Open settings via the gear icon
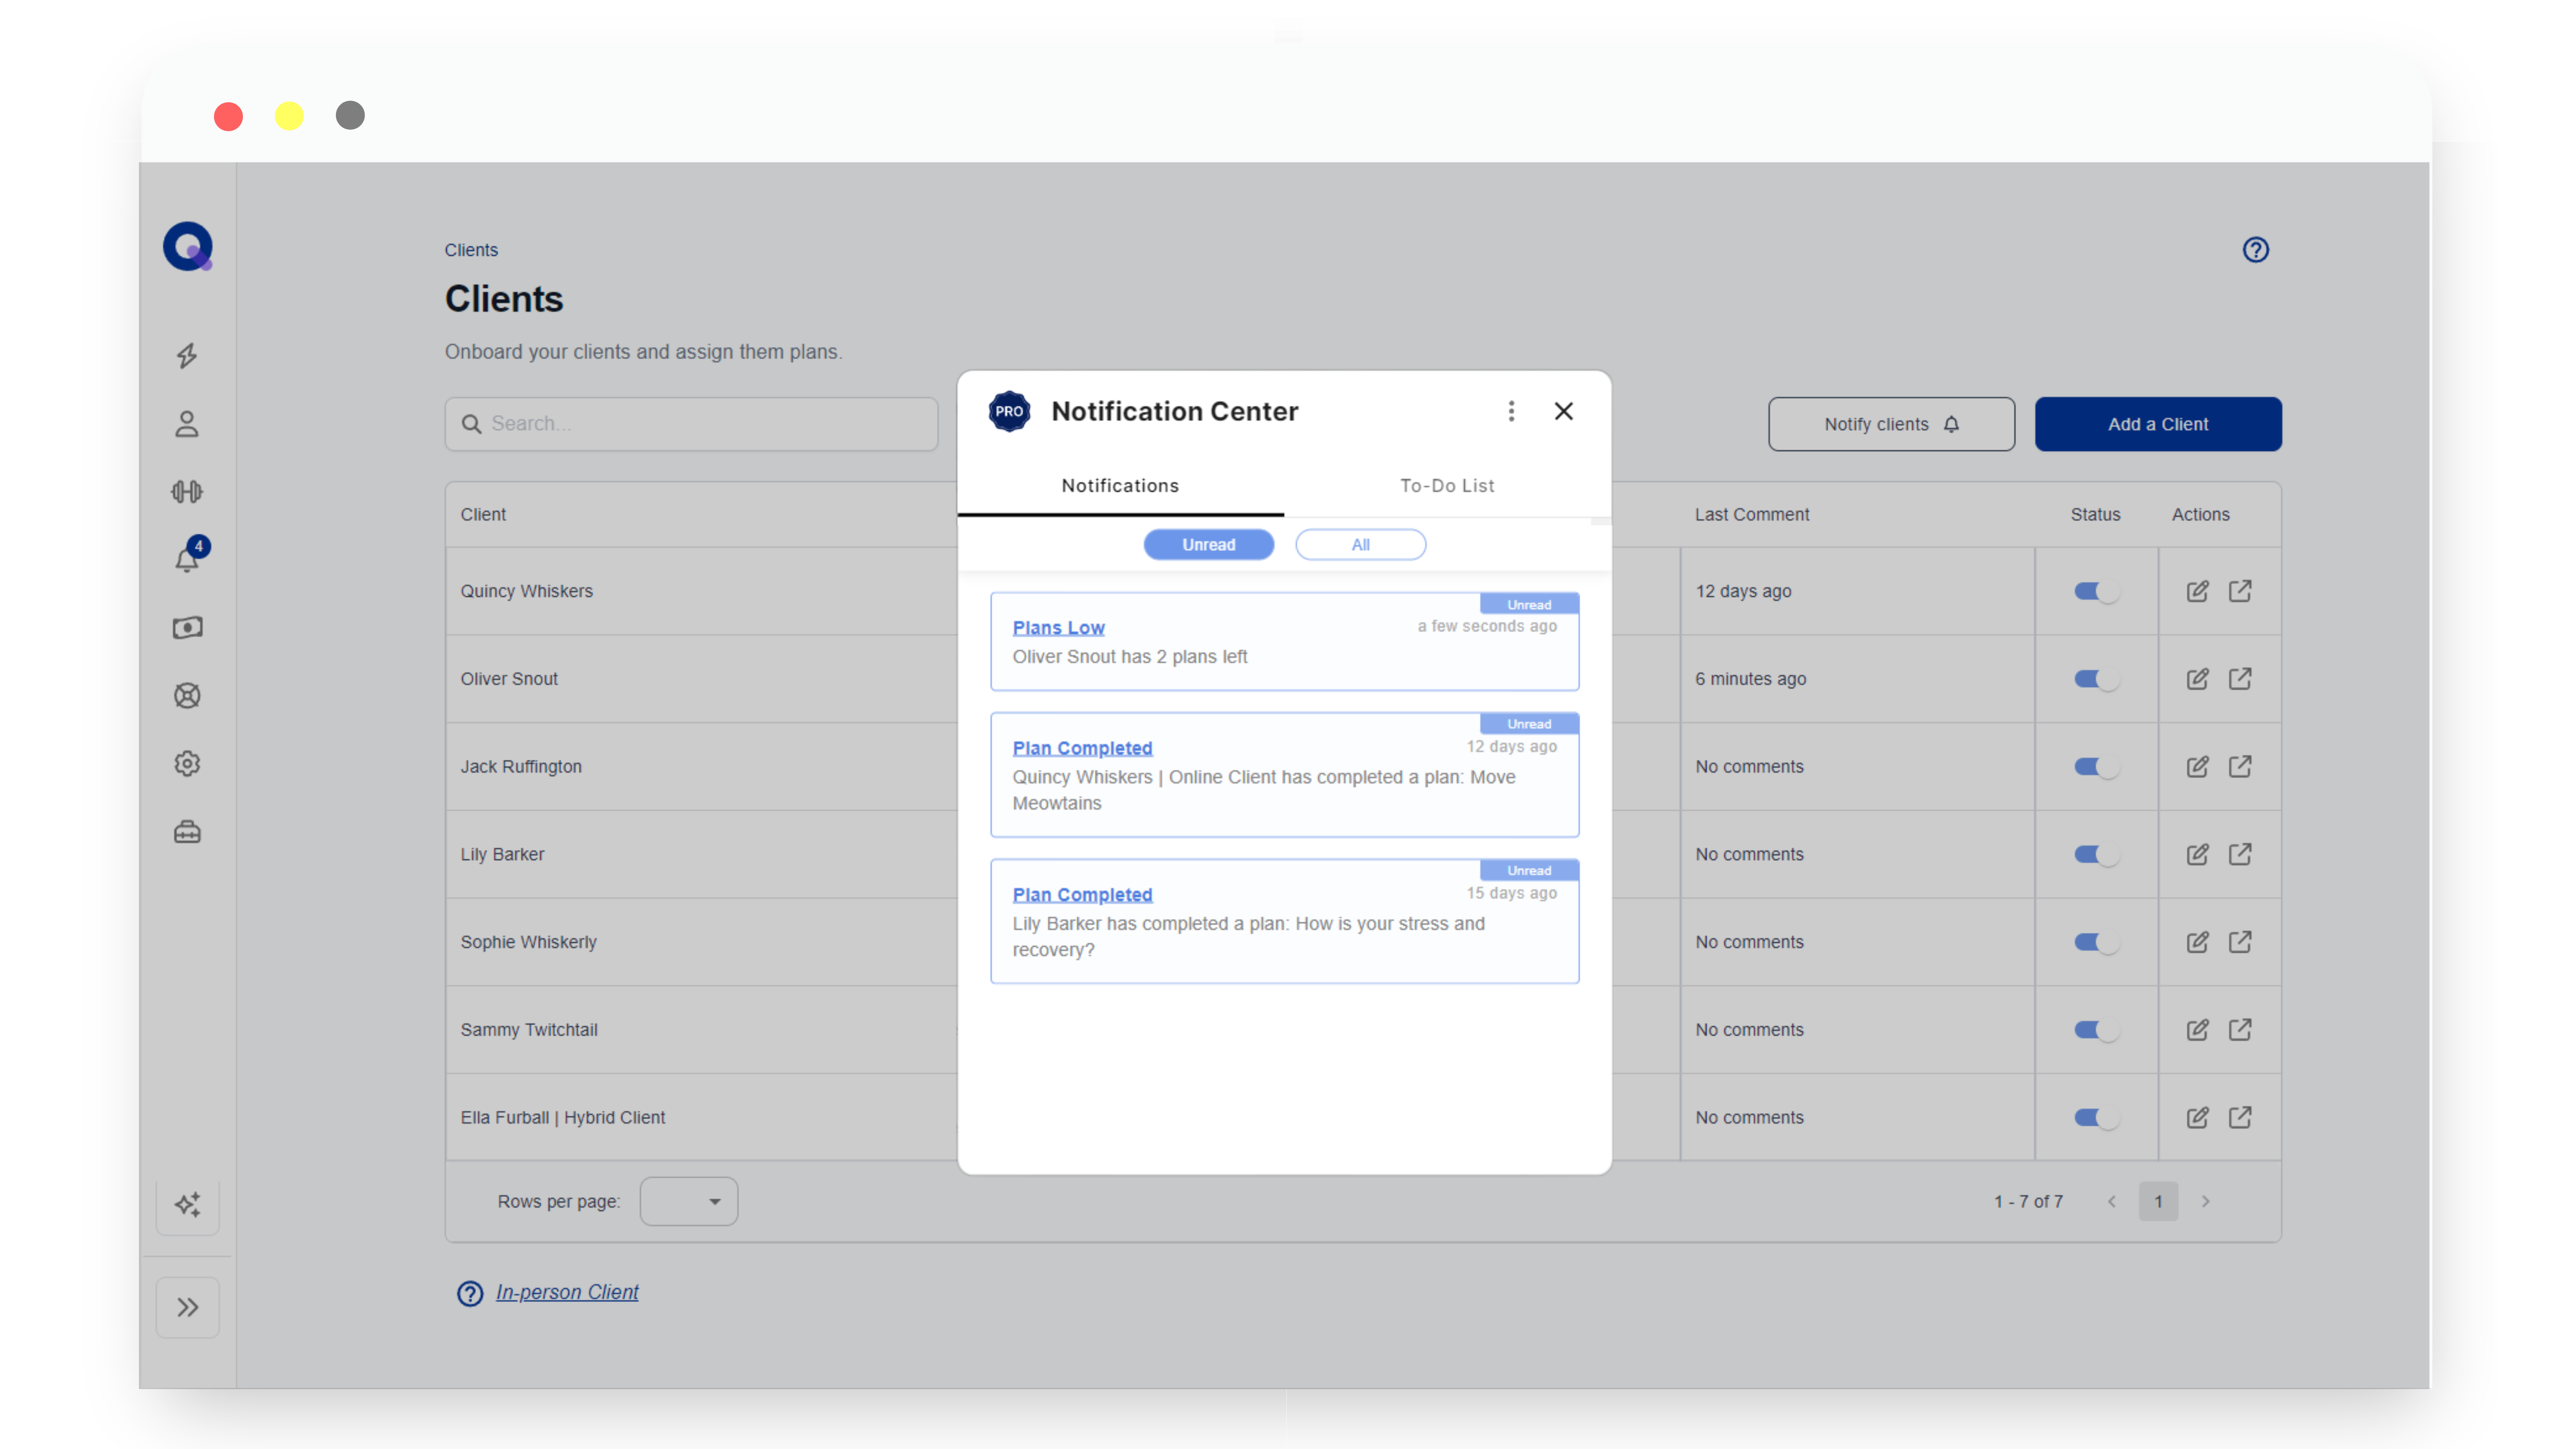 (187, 763)
